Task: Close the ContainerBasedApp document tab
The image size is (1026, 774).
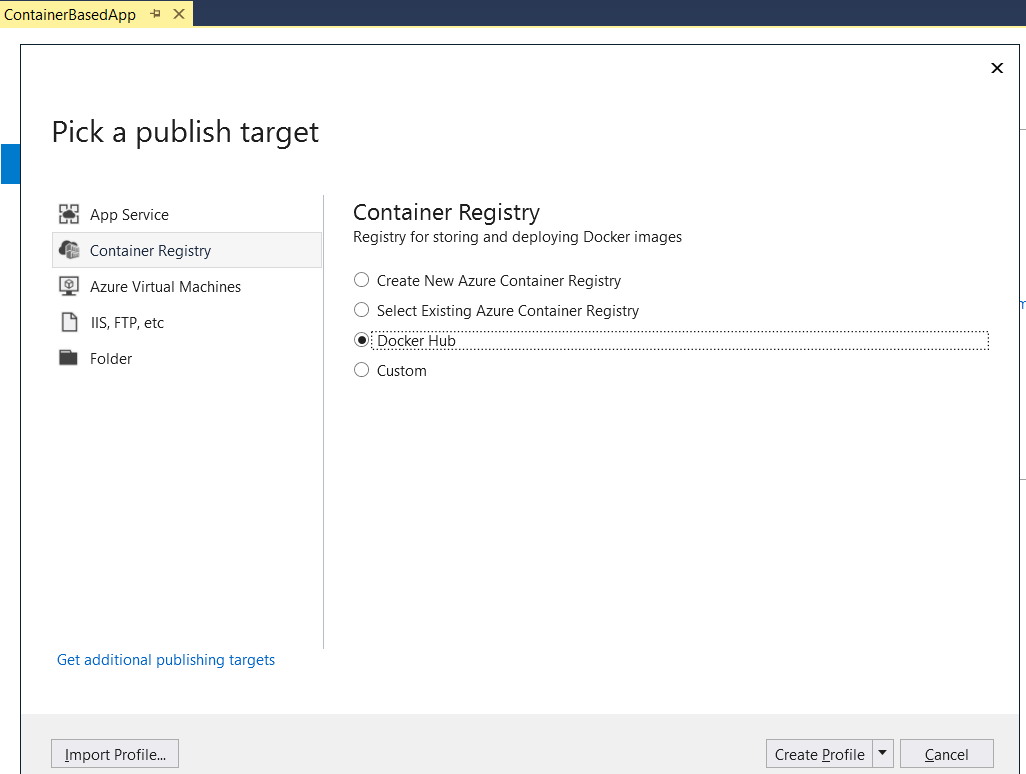Action: [179, 14]
